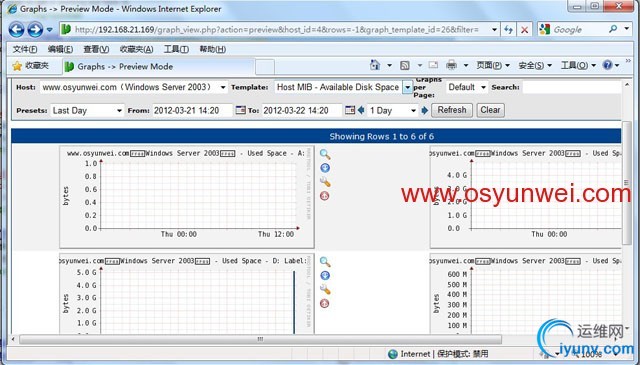
Task: Click the blue Help question icon
Action: (x=607, y=65)
